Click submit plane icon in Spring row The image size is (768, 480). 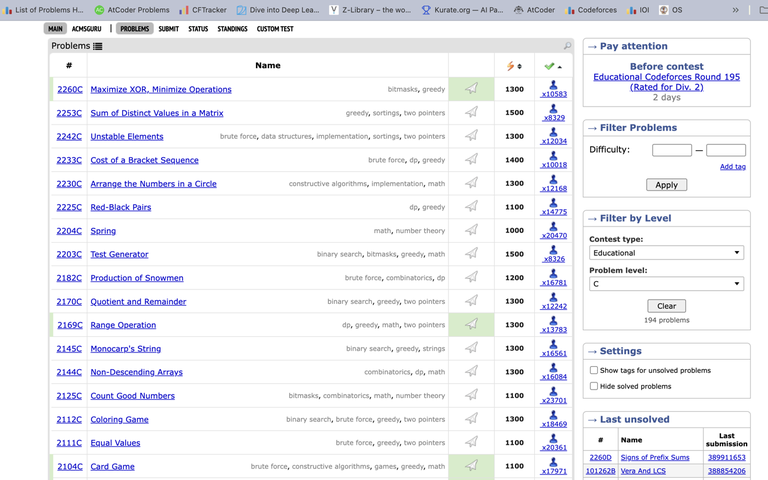(x=471, y=230)
